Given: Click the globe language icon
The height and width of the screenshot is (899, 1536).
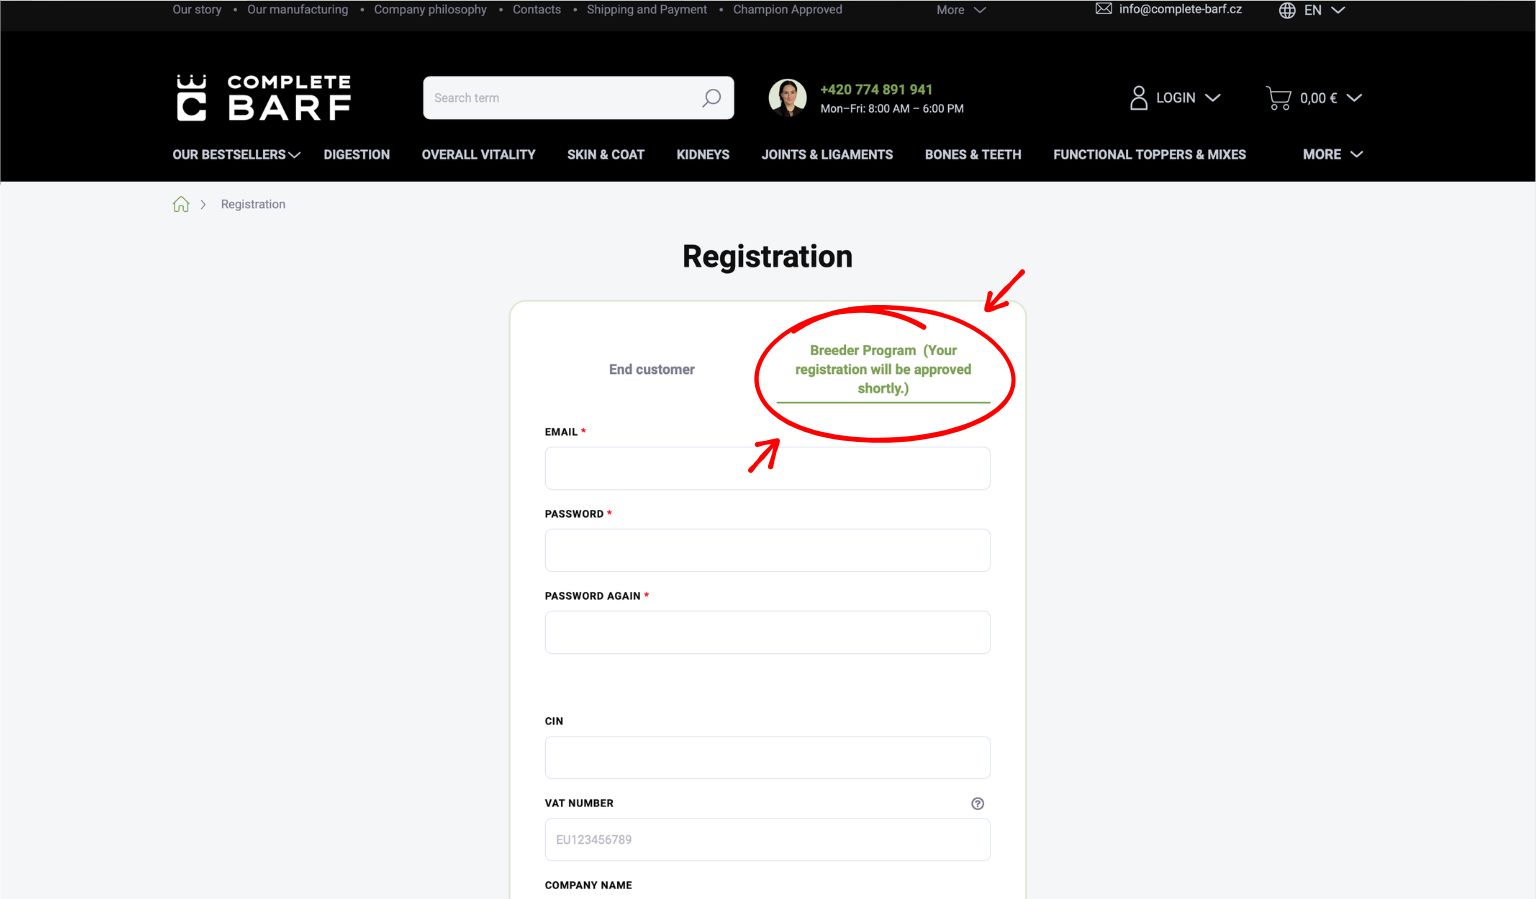Looking at the screenshot, I should [x=1287, y=10].
